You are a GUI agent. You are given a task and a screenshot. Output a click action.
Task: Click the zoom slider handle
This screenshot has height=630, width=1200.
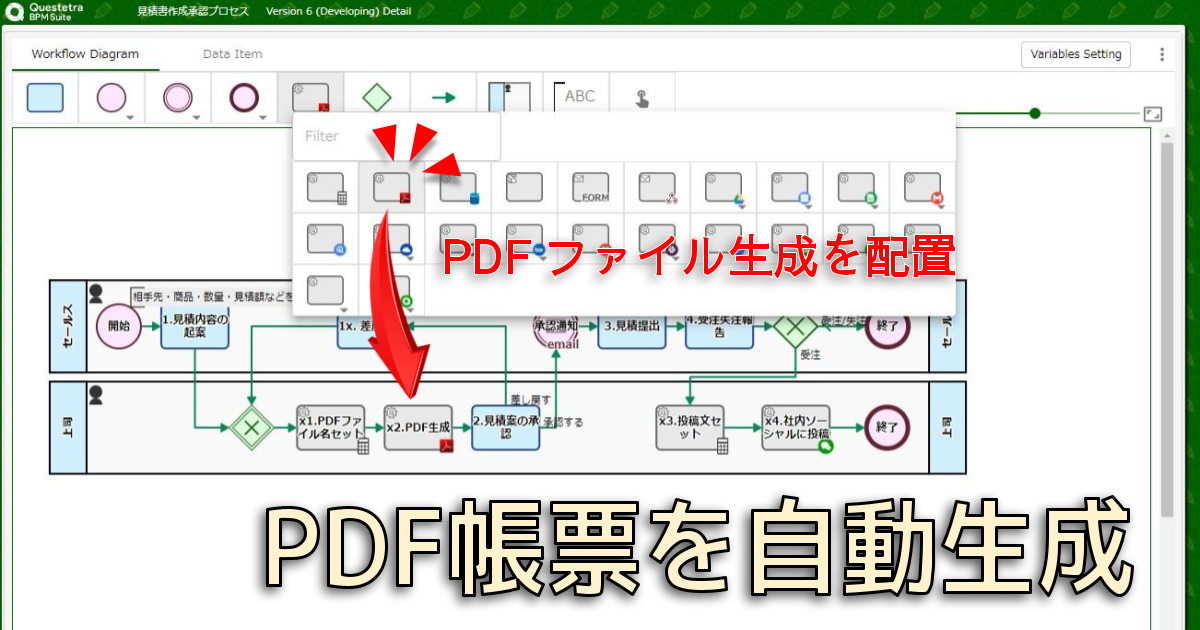click(1035, 113)
